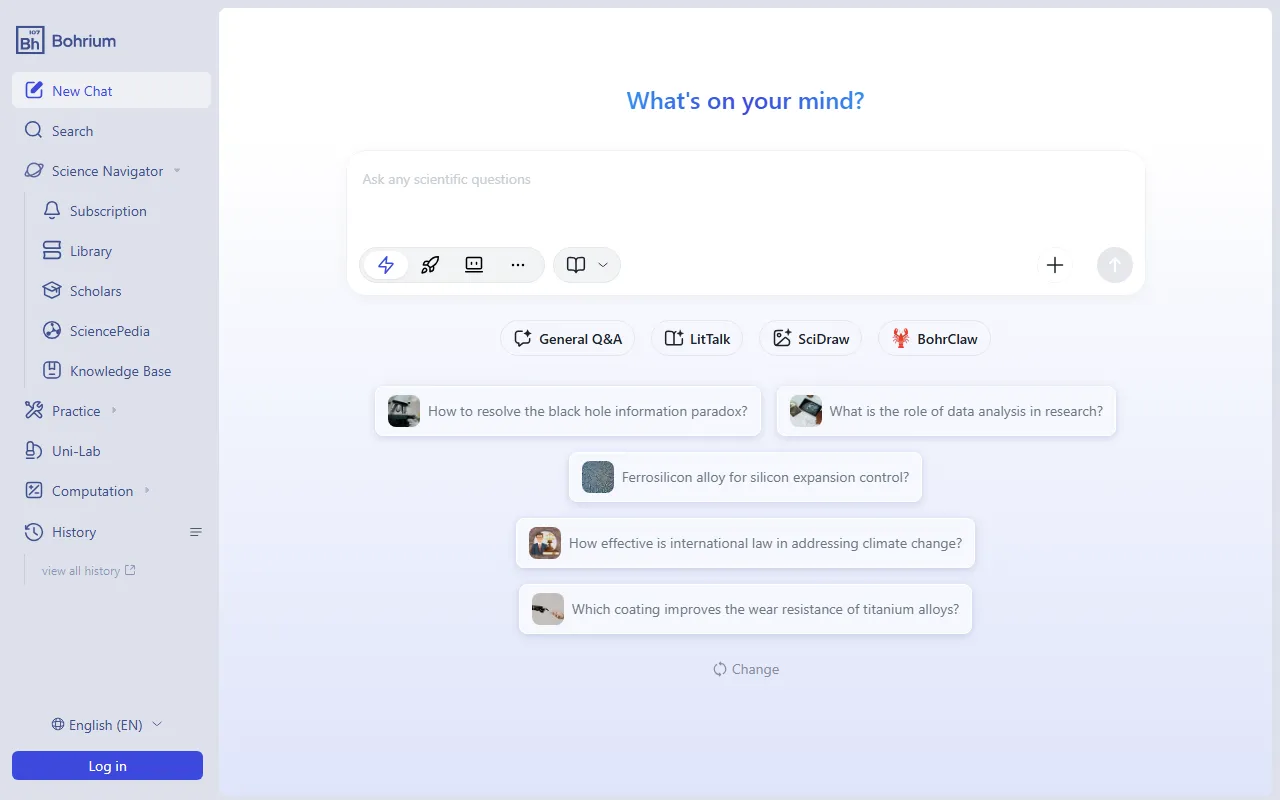Open the view all history link
This screenshot has width=1280, height=800.
88,571
